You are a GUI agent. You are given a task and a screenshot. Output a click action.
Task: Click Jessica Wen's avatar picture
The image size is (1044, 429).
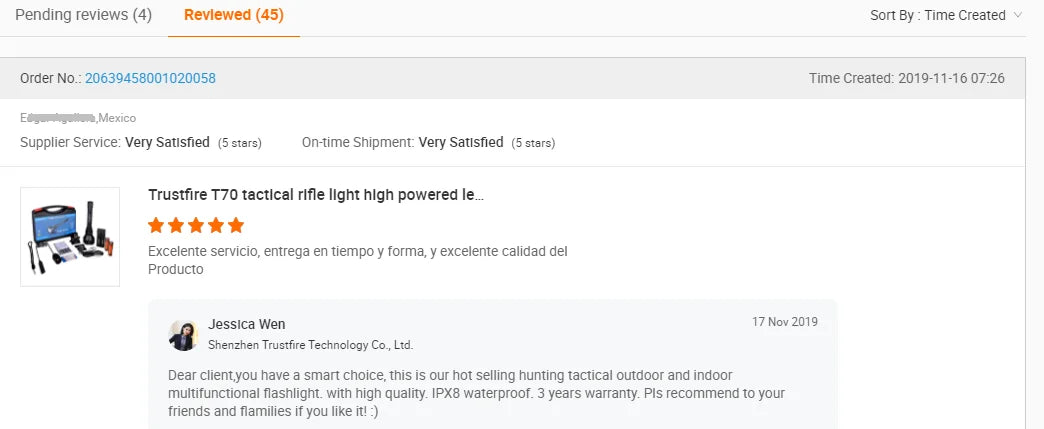[x=184, y=335]
